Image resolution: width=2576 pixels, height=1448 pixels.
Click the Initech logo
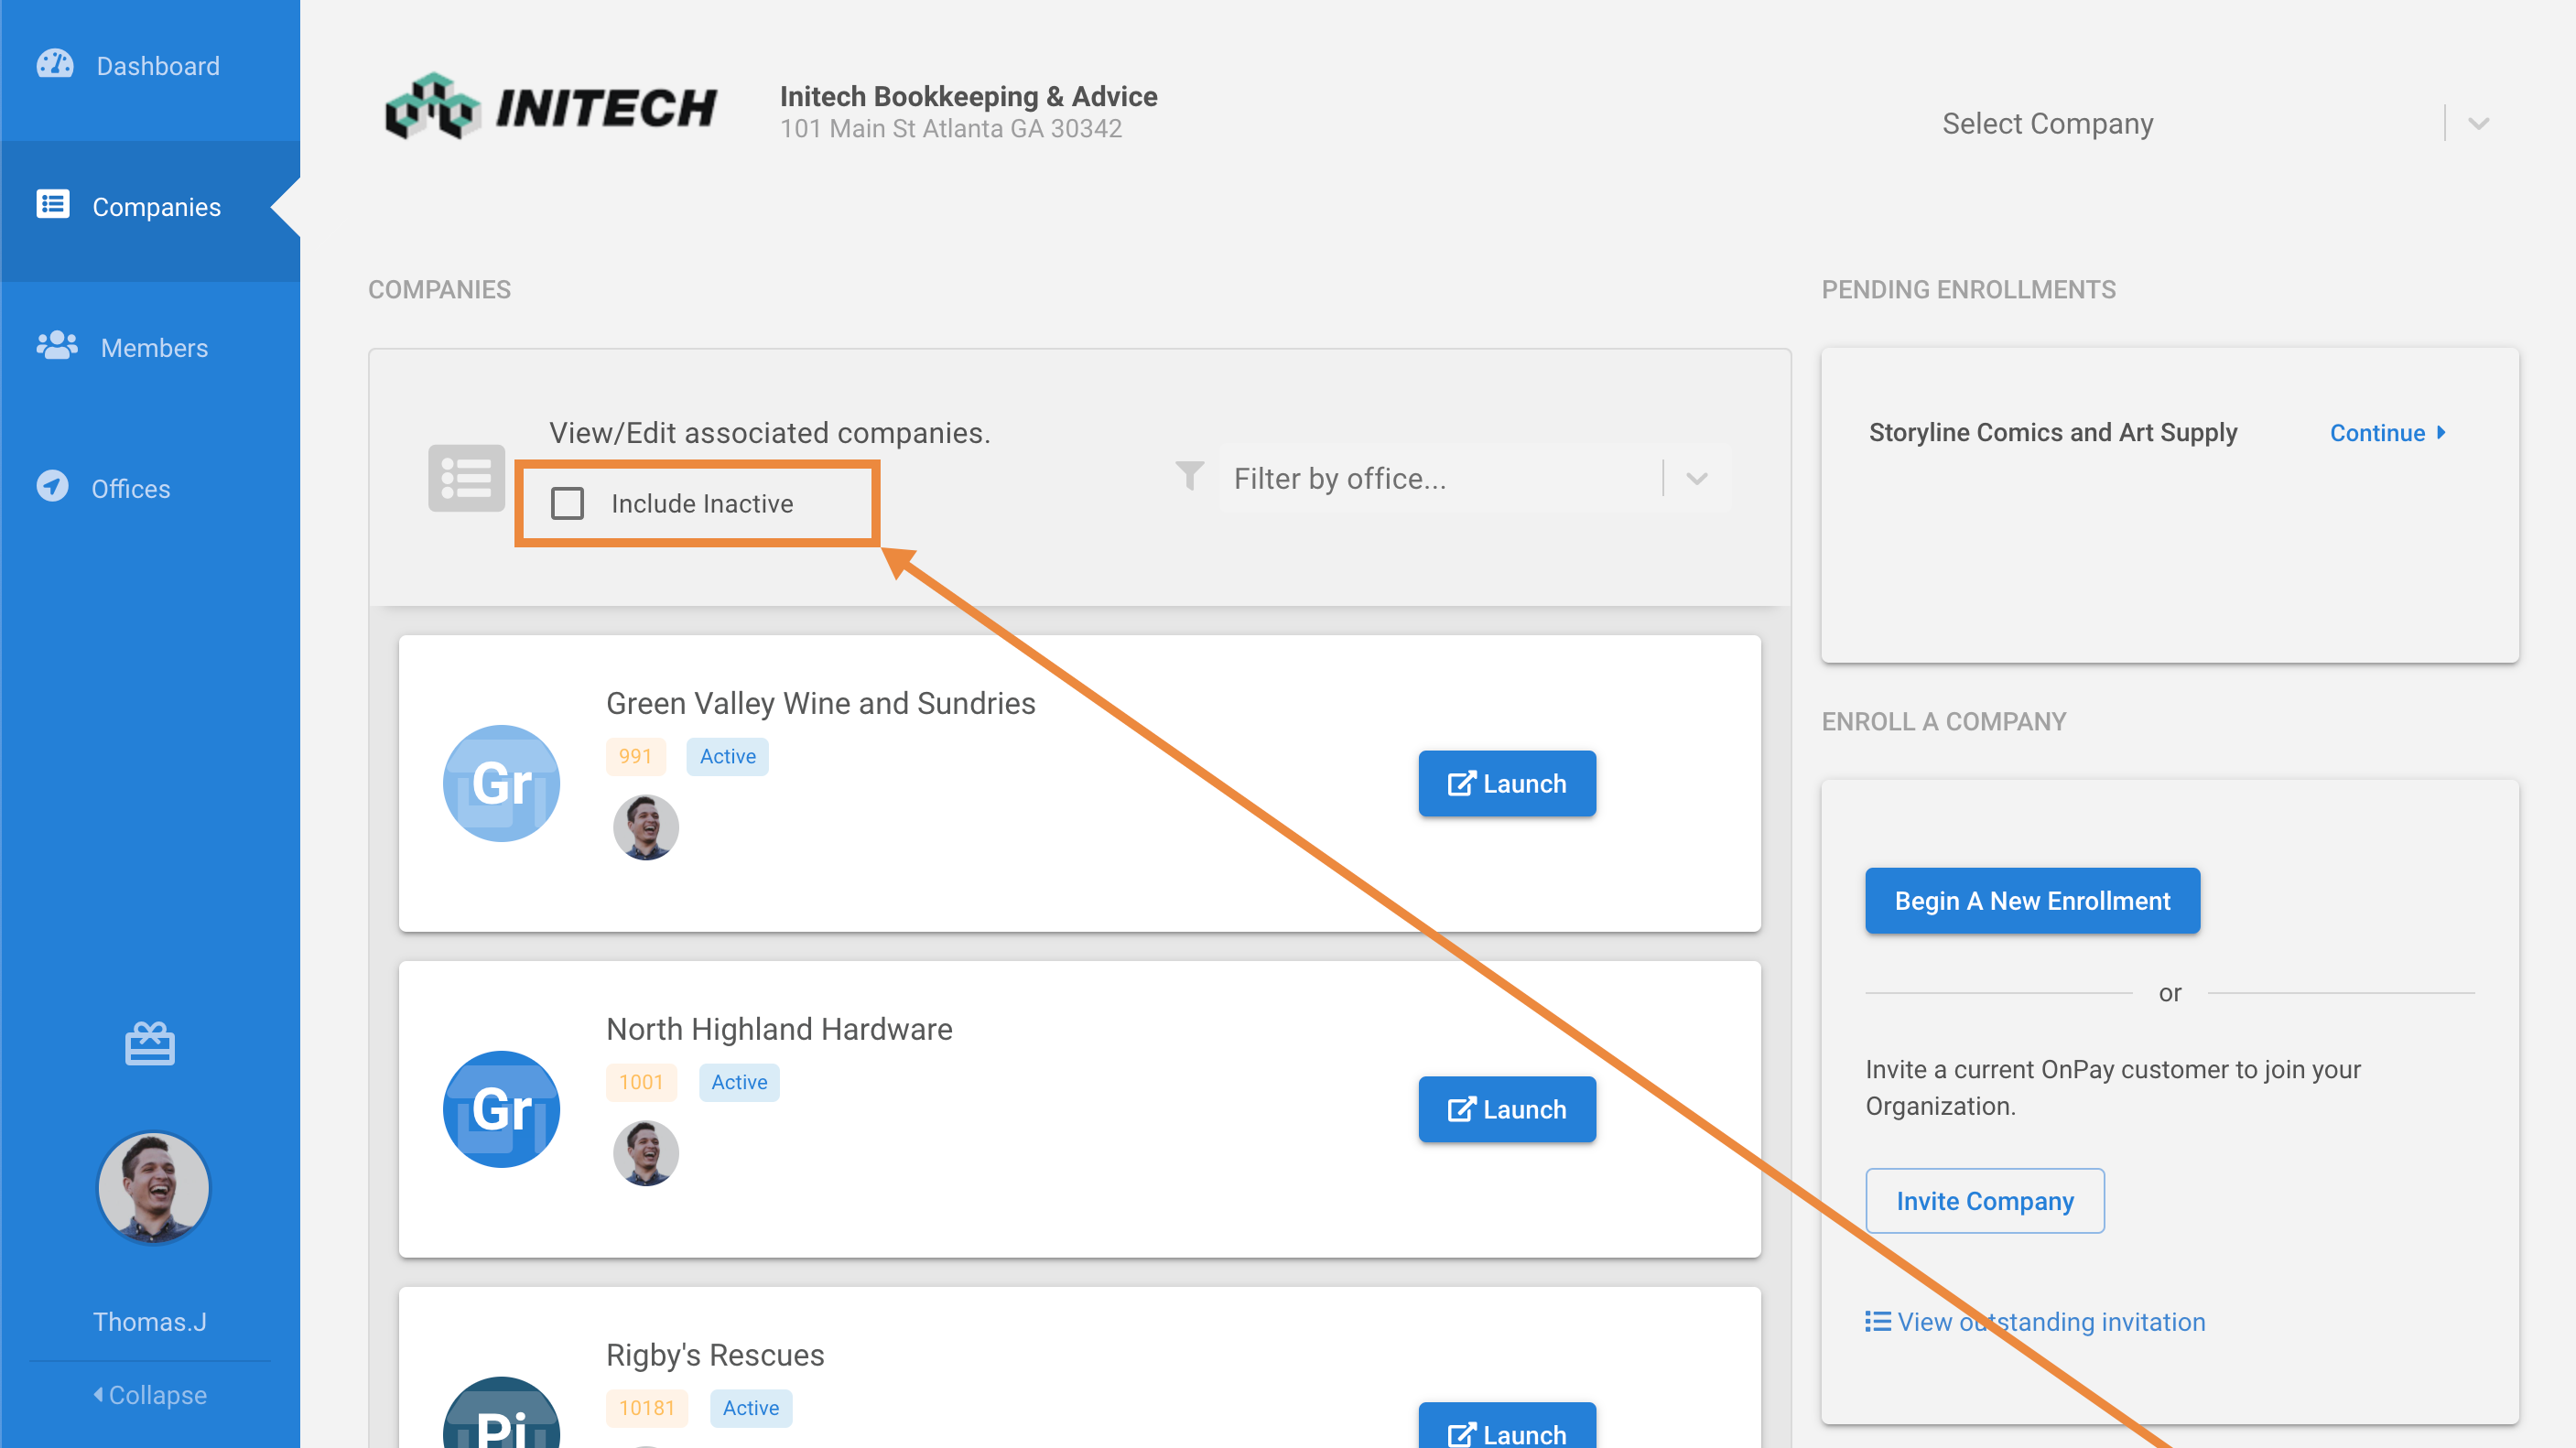(552, 106)
